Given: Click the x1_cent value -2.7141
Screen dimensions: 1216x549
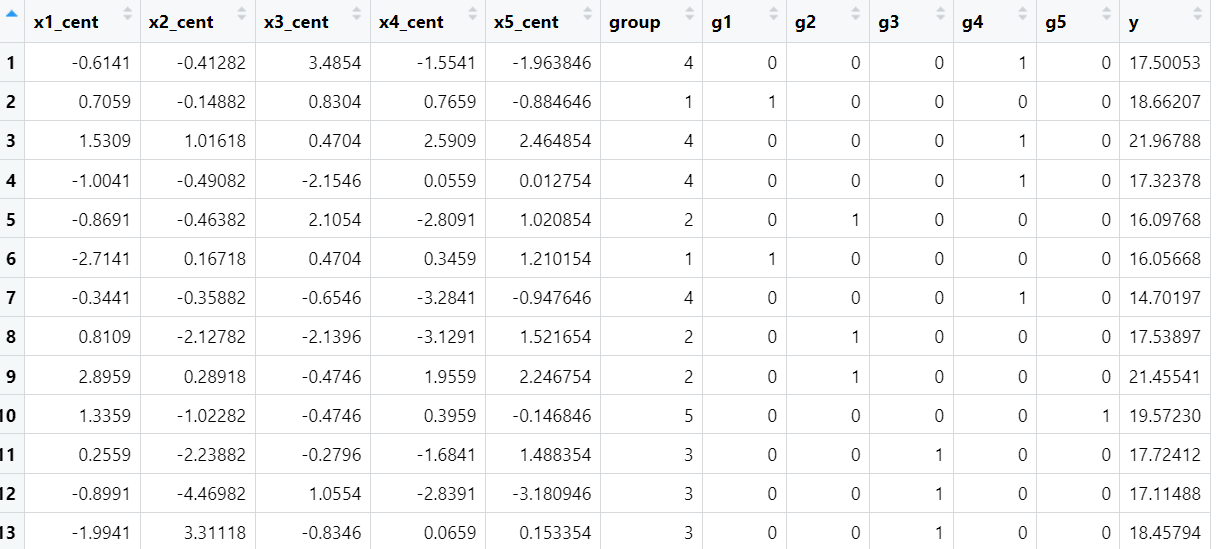Looking at the screenshot, I should coord(102,259).
